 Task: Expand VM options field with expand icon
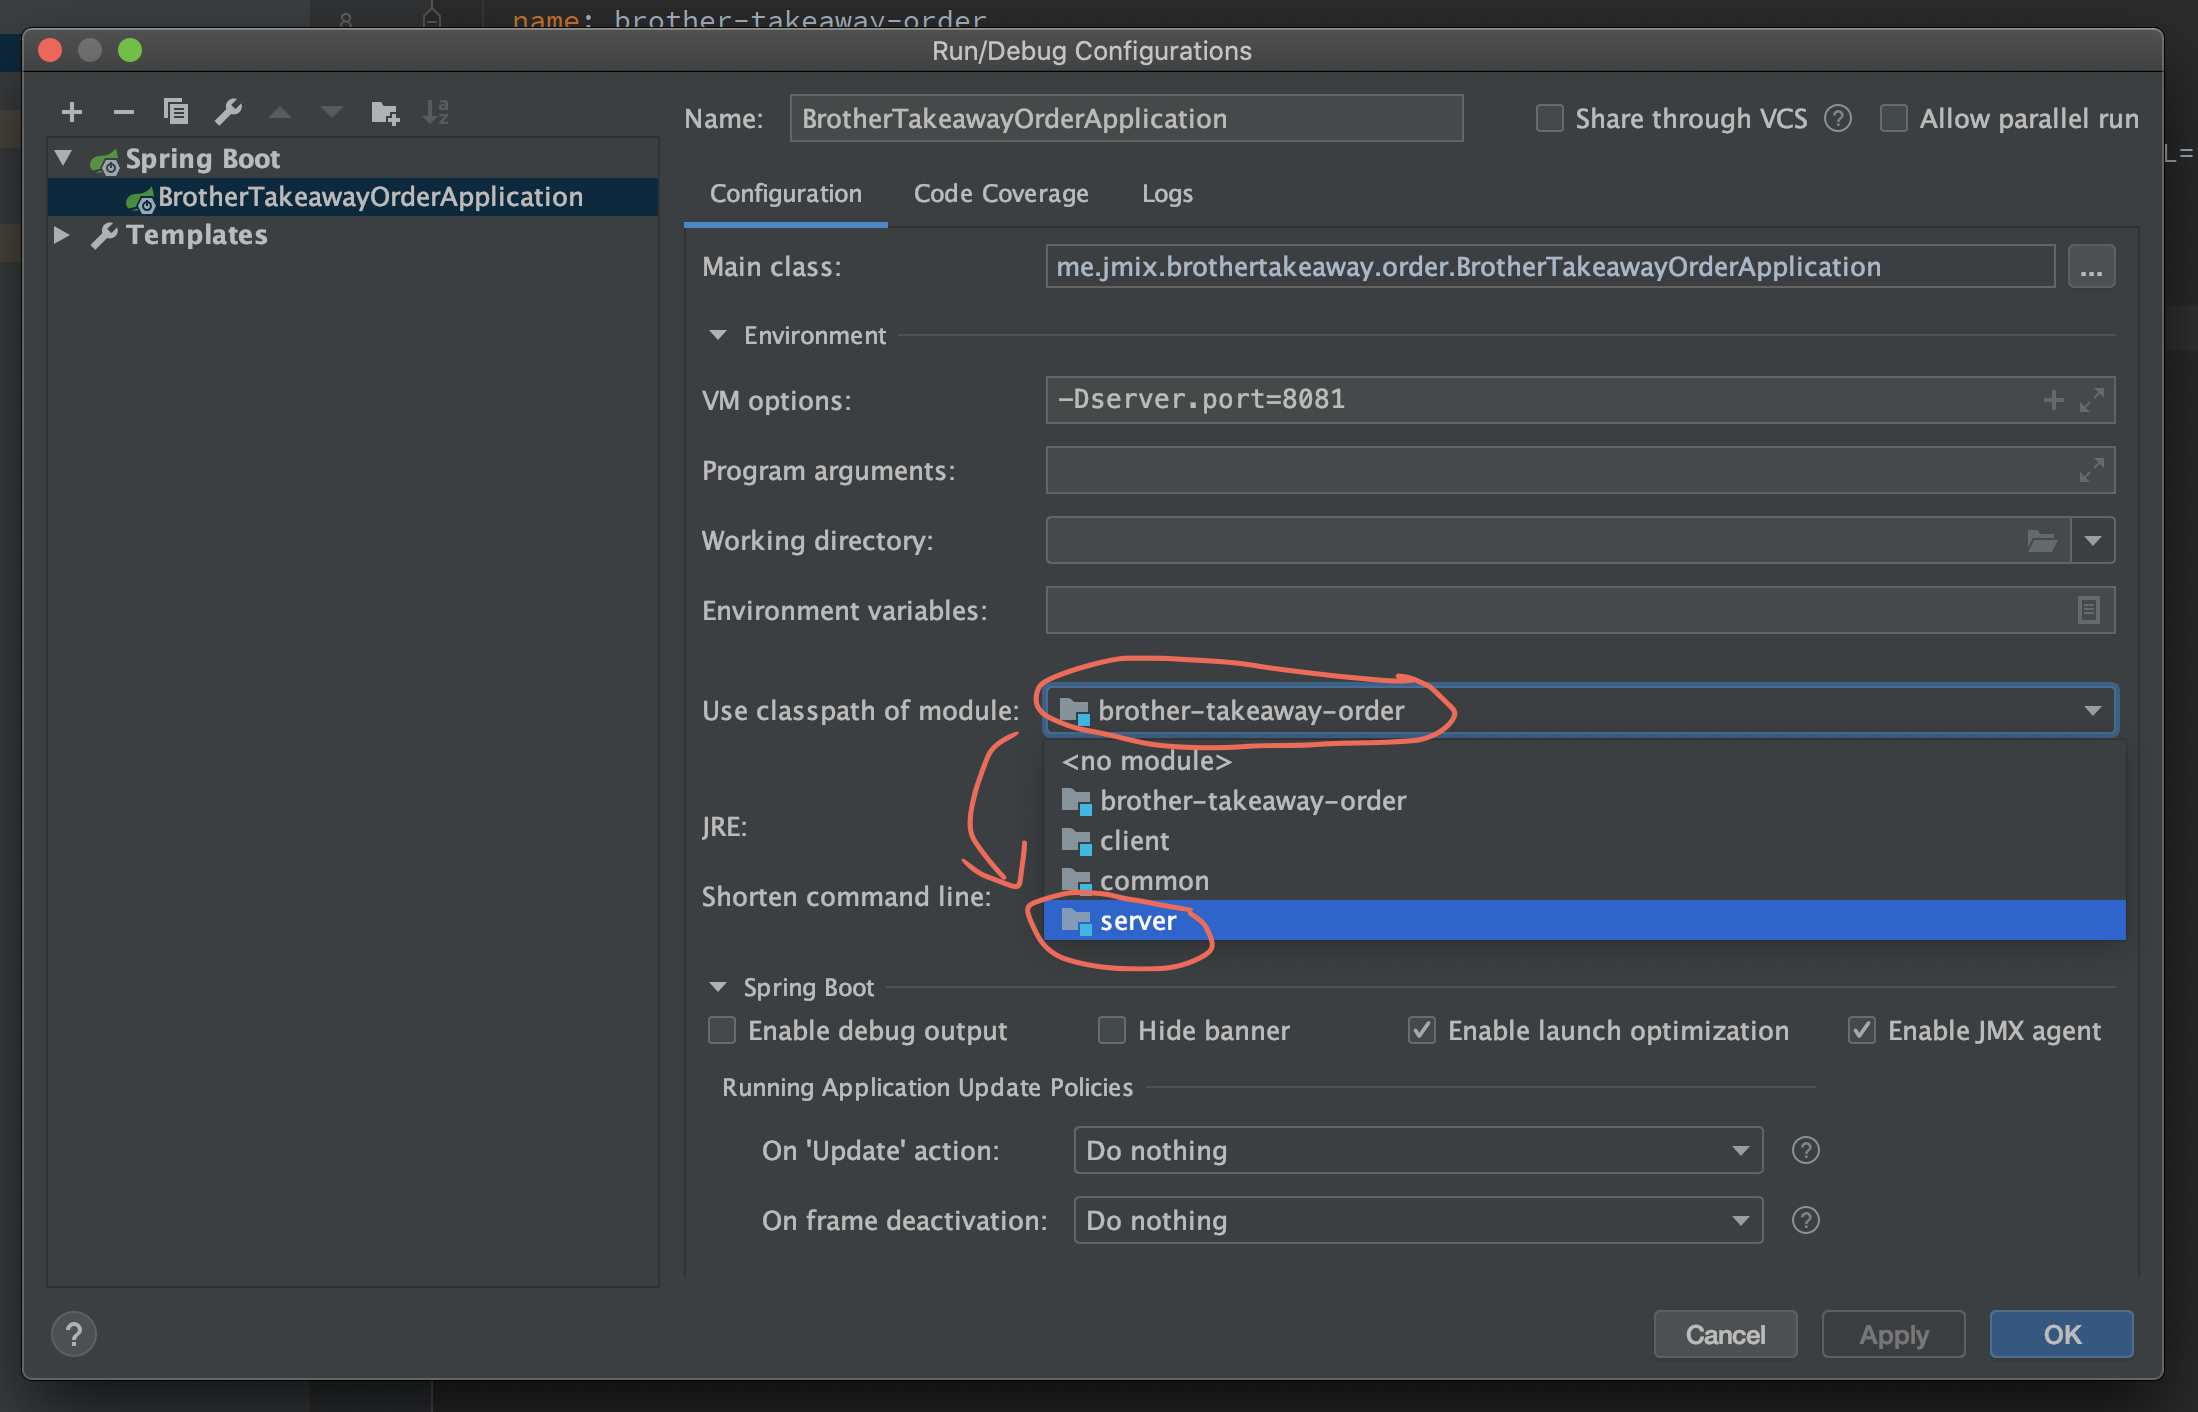[x=2092, y=399]
